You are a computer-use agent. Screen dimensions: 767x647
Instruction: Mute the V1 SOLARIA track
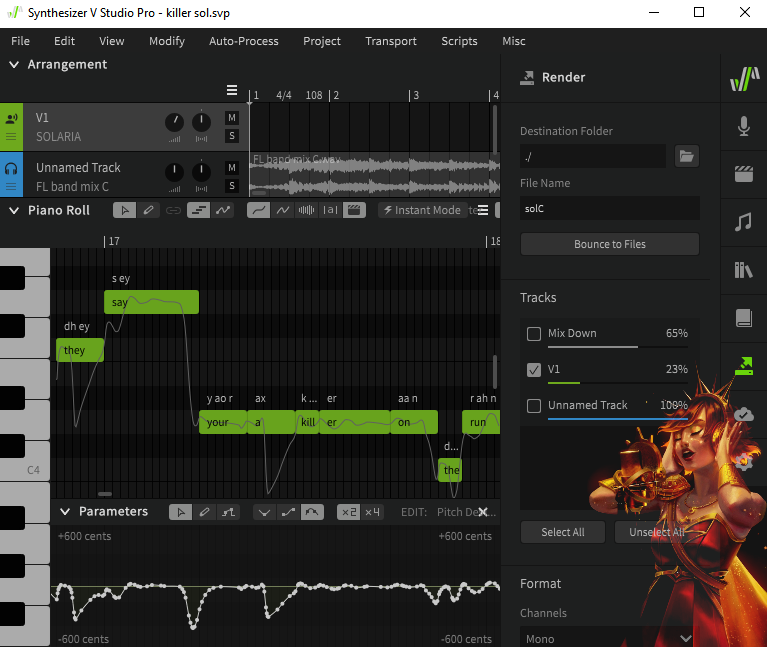point(232,118)
